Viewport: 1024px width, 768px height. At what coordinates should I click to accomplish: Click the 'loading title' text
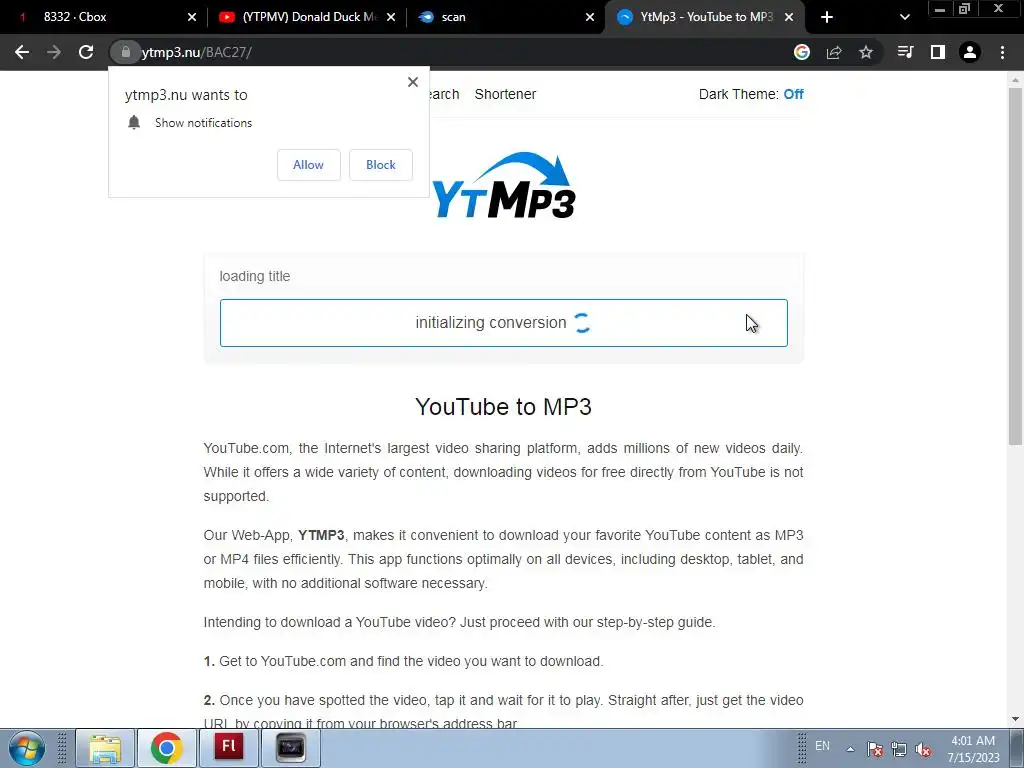255,276
